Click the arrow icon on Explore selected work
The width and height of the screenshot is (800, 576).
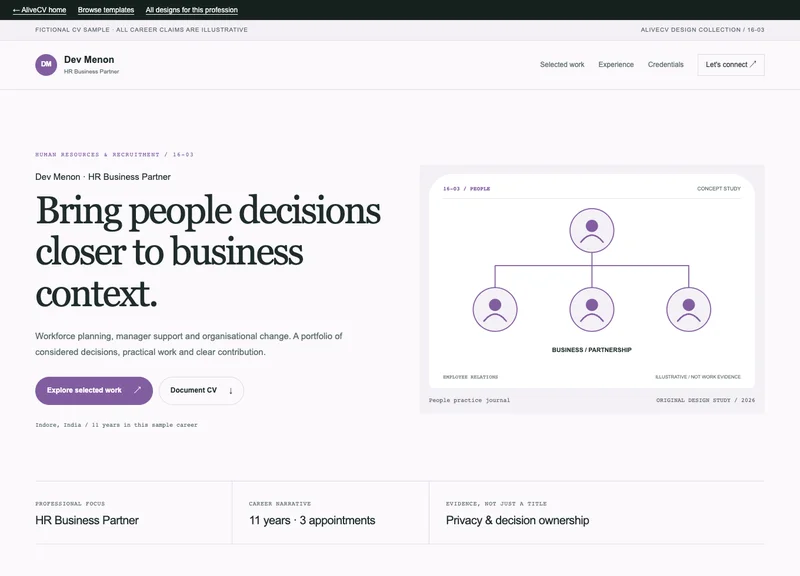pyautogui.click(x=137, y=390)
